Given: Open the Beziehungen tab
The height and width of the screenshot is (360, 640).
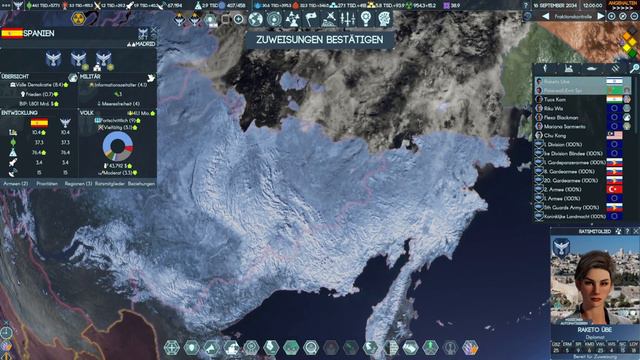Looking at the screenshot, I should pyautogui.click(x=141, y=184).
